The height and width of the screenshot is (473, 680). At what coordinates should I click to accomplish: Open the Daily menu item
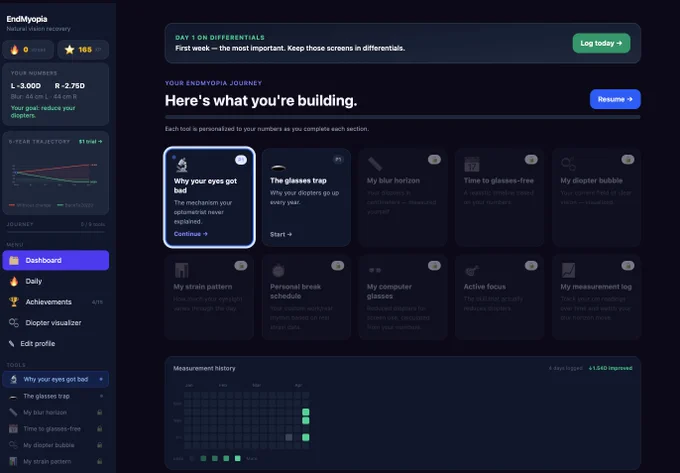[x=56, y=281]
